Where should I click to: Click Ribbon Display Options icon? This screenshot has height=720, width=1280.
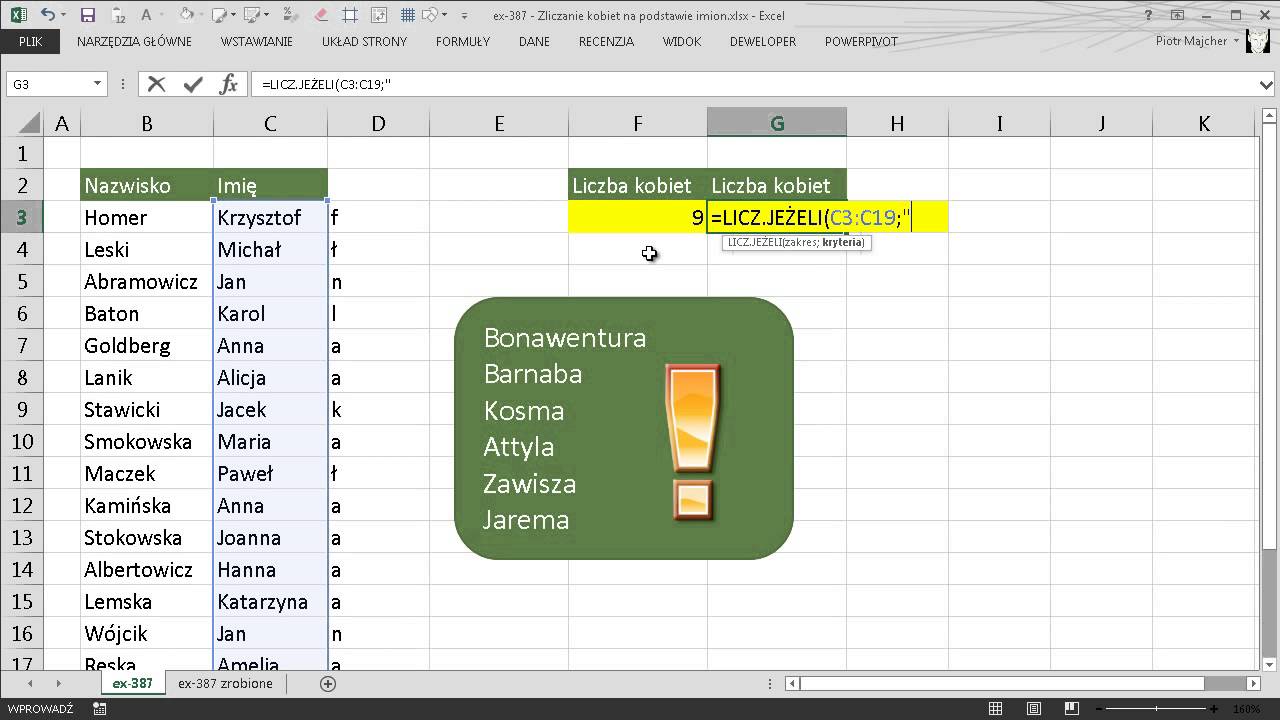tap(1178, 15)
